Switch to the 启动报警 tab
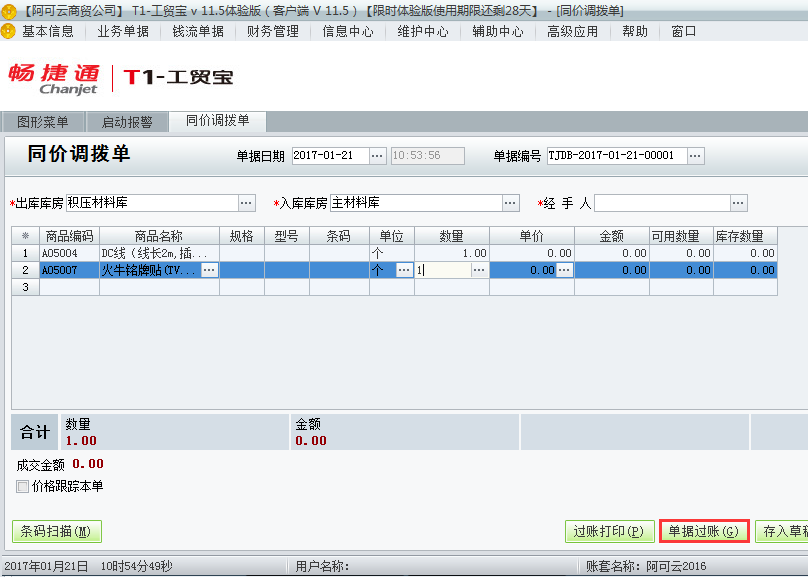 (127, 122)
